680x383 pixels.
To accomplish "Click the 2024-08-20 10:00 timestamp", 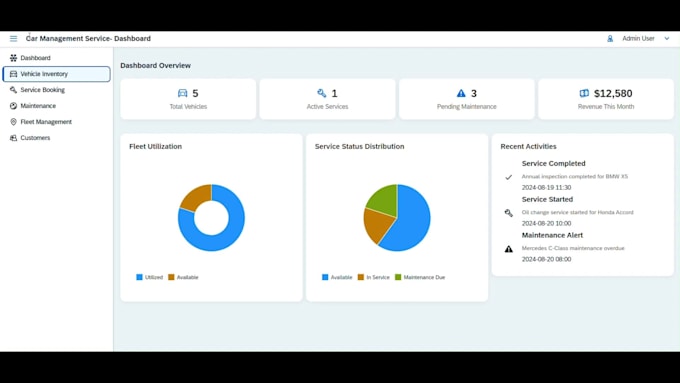I will tap(546, 224).
